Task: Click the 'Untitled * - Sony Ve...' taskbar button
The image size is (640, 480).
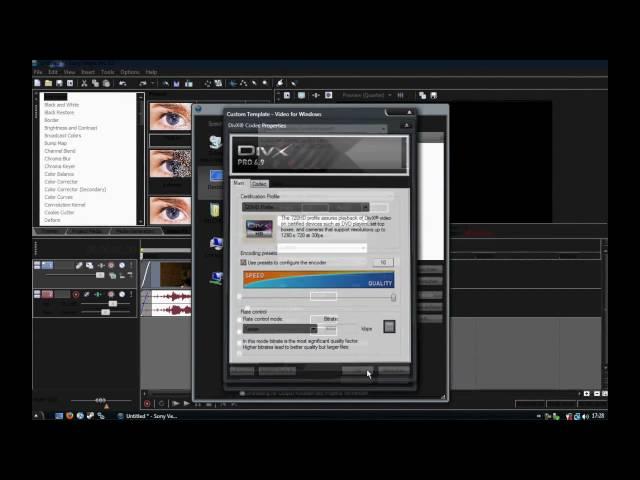Action: click(x=148, y=416)
